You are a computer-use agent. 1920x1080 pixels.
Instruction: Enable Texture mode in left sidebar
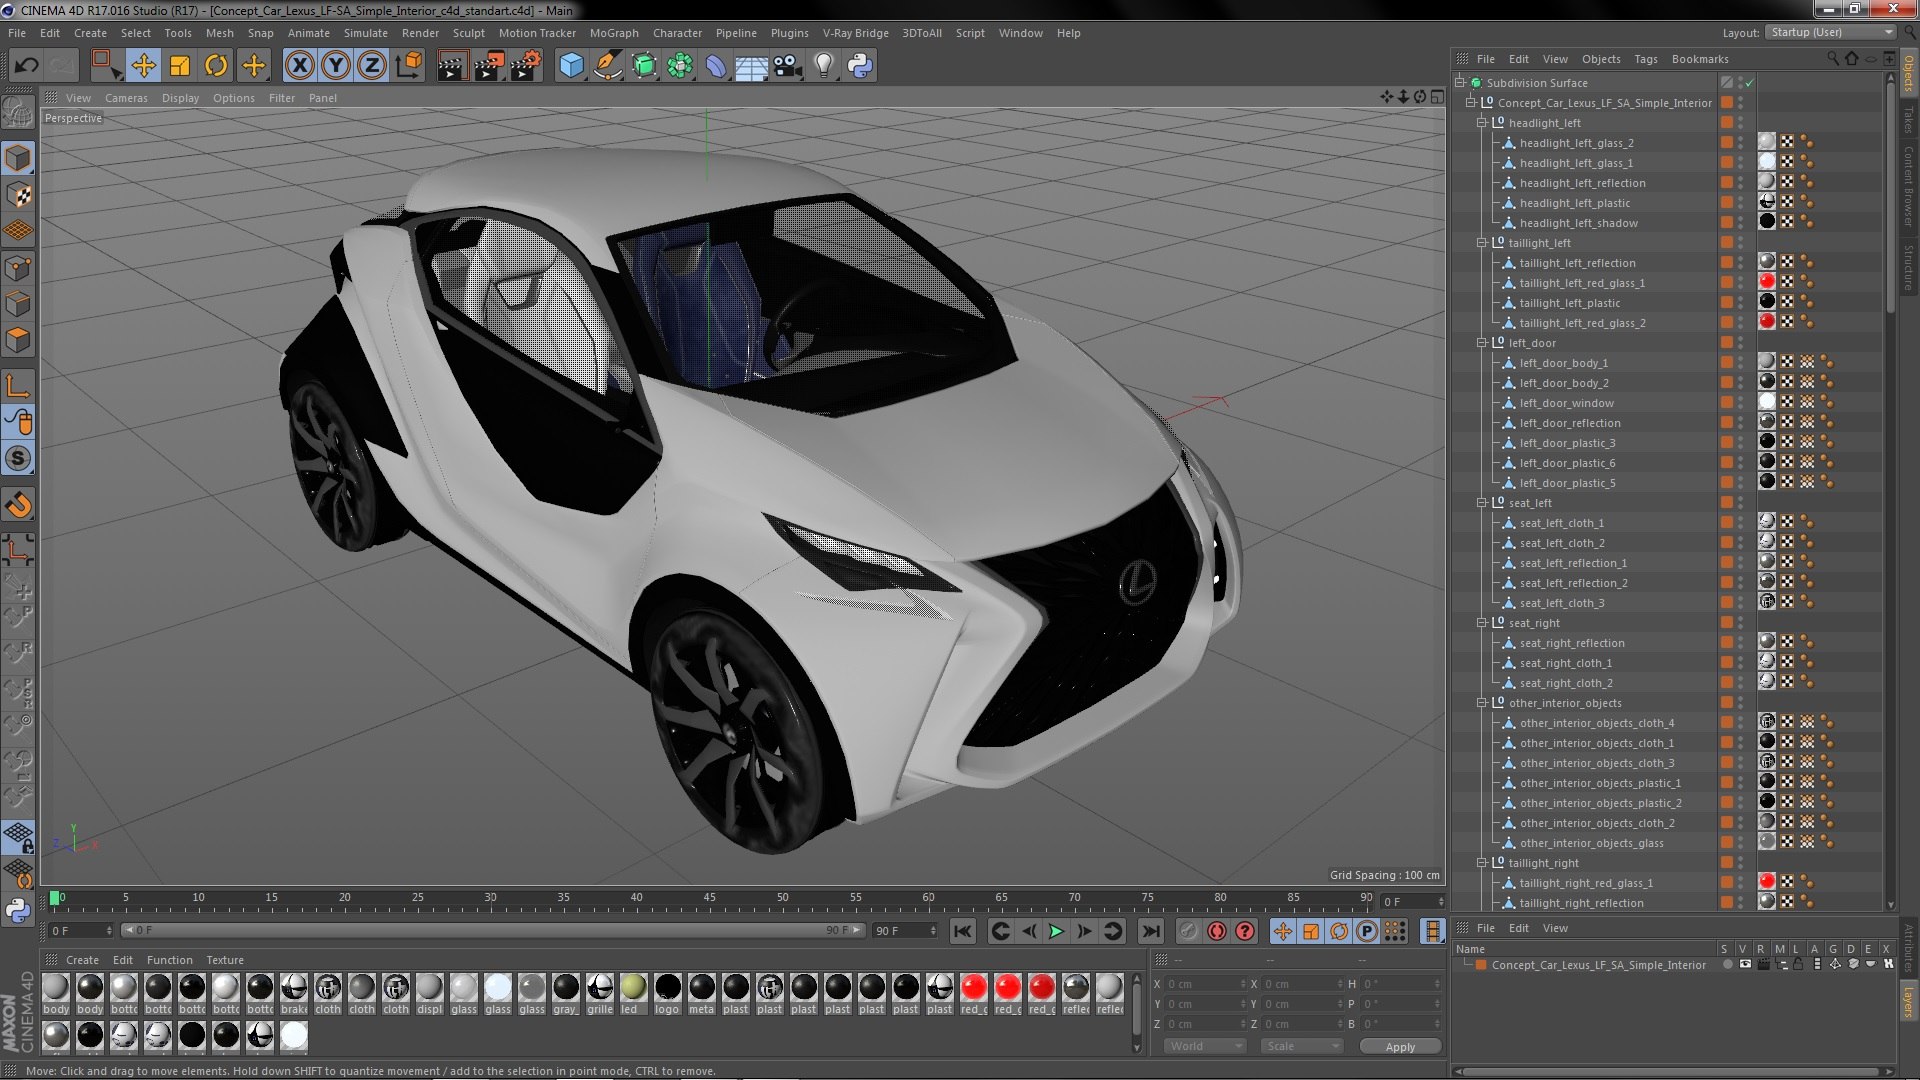click(19, 195)
